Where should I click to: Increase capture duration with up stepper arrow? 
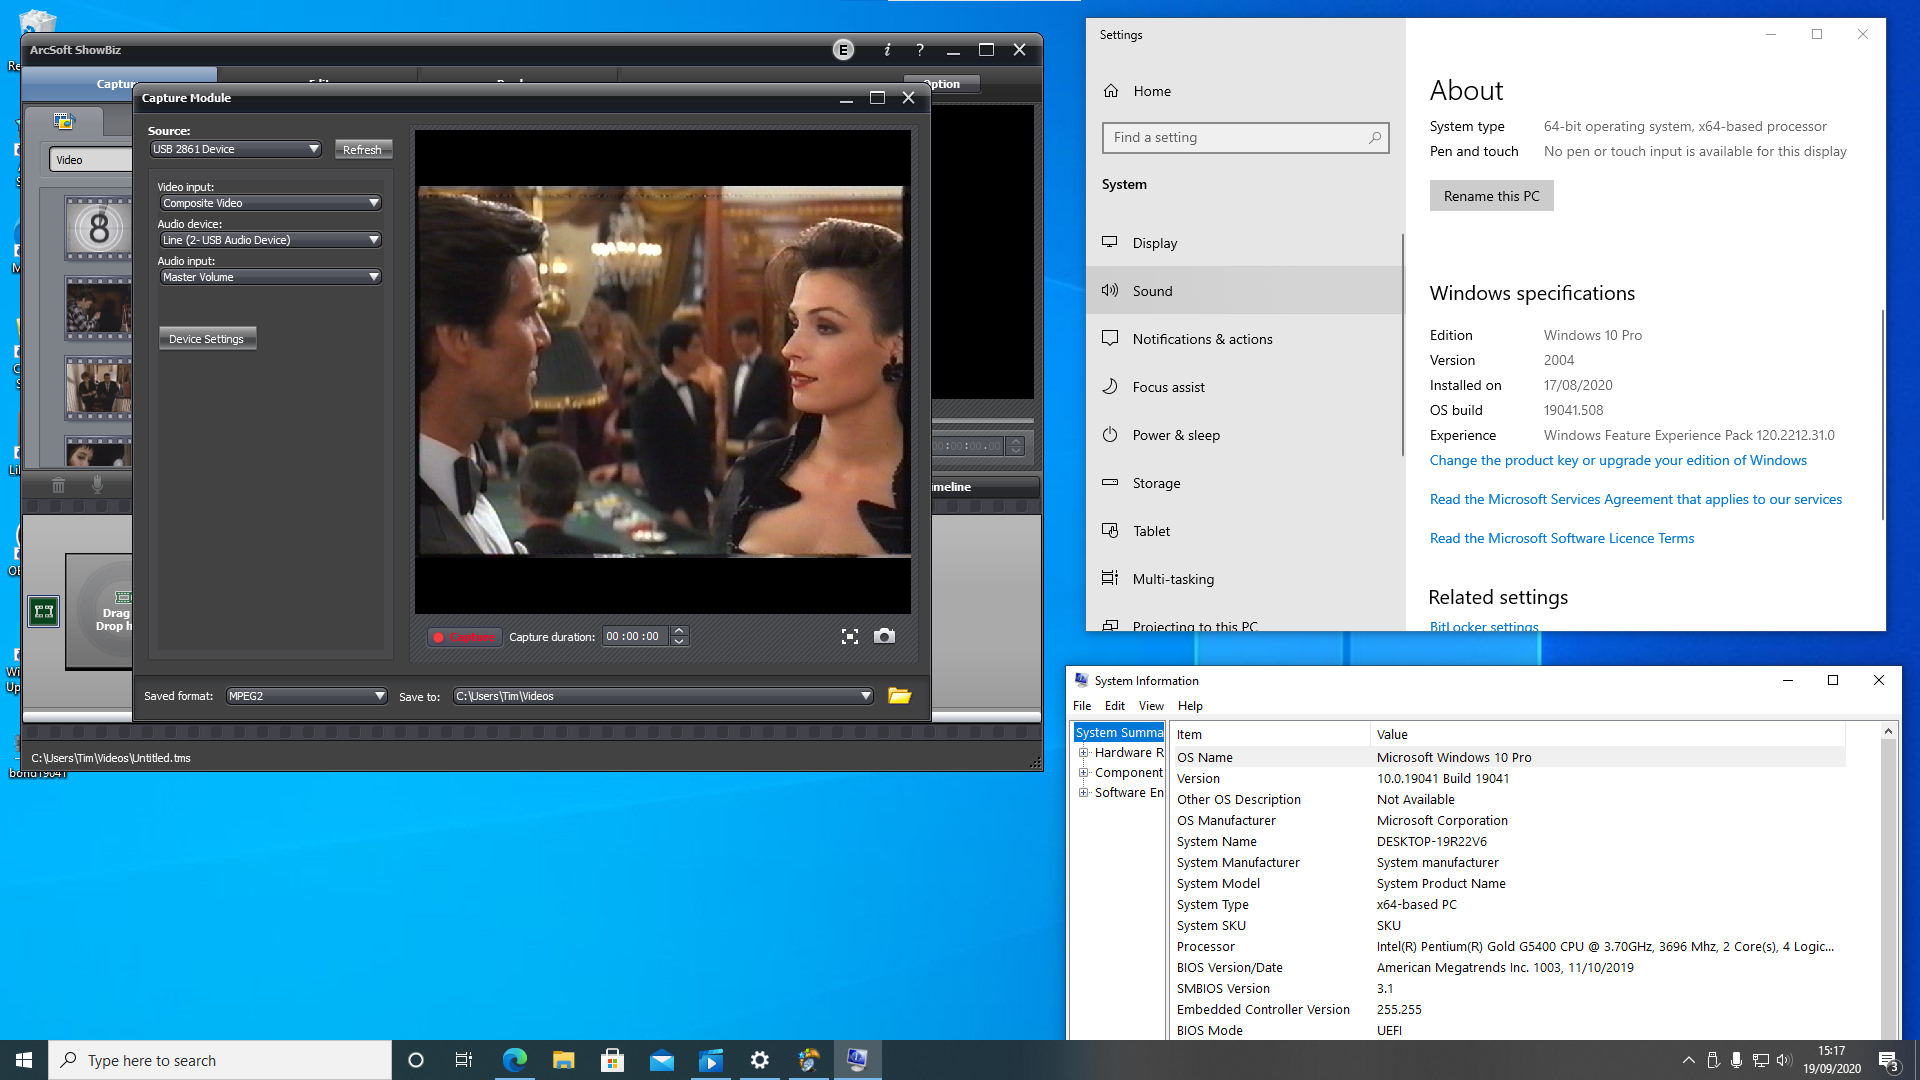pos(679,631)
